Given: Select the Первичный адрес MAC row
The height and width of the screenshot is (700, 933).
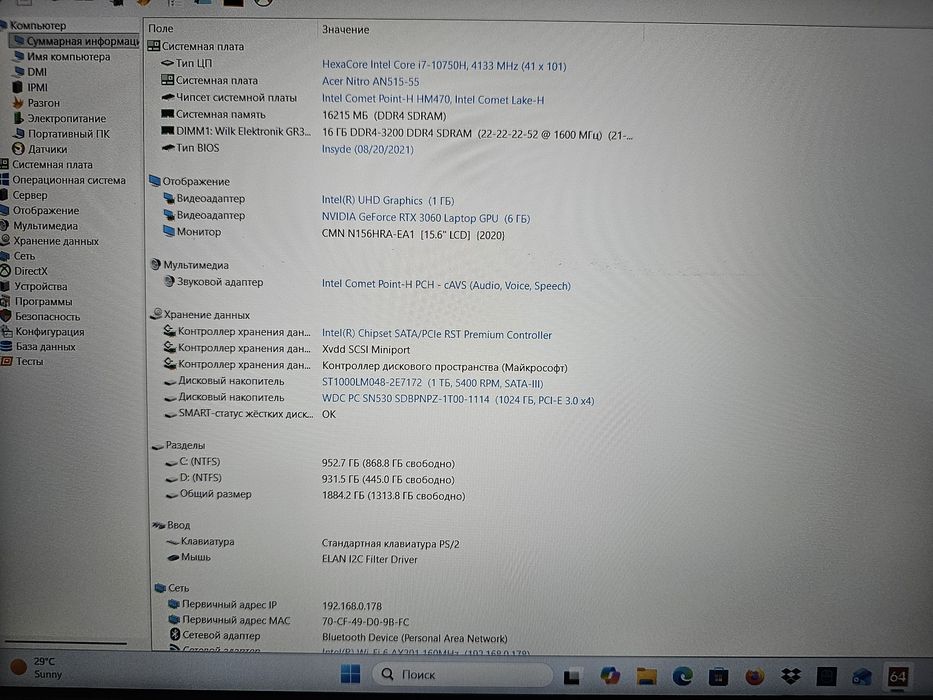Looking at the screenshot, I should (289, 621).
